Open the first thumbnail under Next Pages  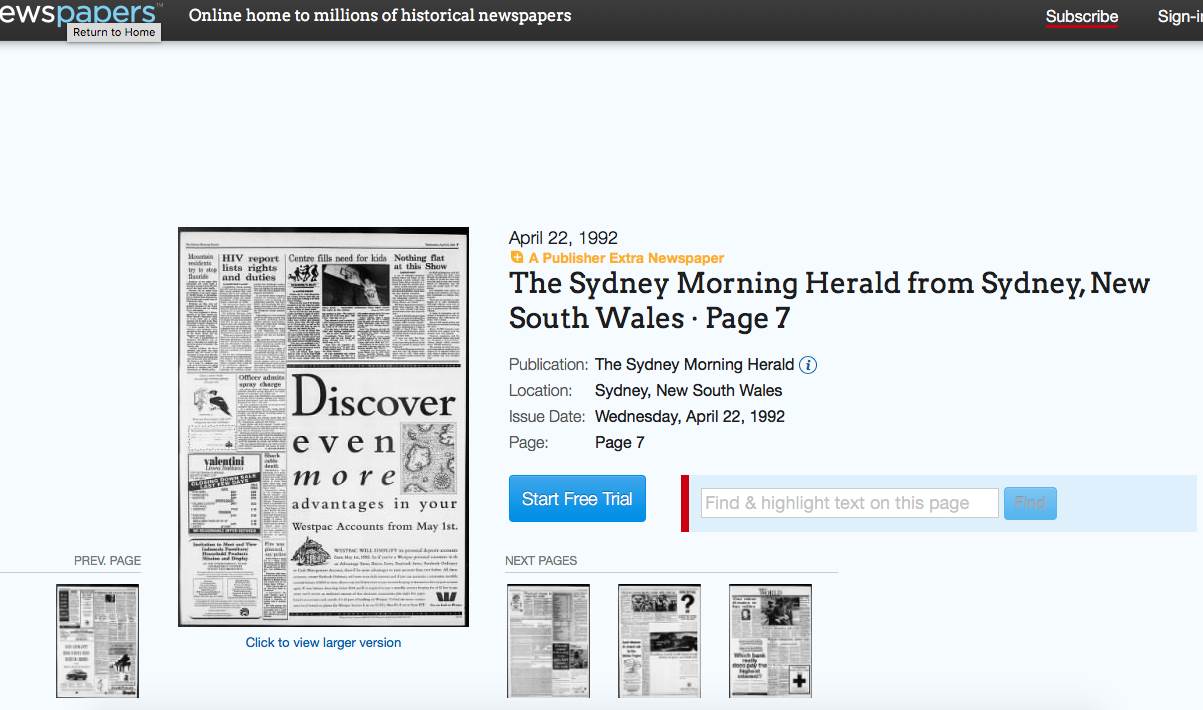coord(548,640)
